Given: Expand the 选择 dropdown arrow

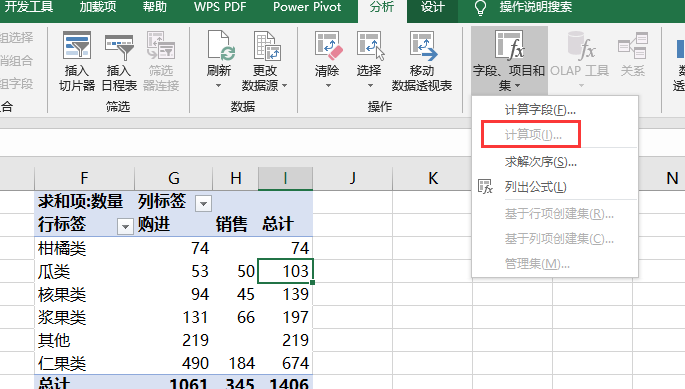Looking at the screenshot, I should tap(370, 86).
